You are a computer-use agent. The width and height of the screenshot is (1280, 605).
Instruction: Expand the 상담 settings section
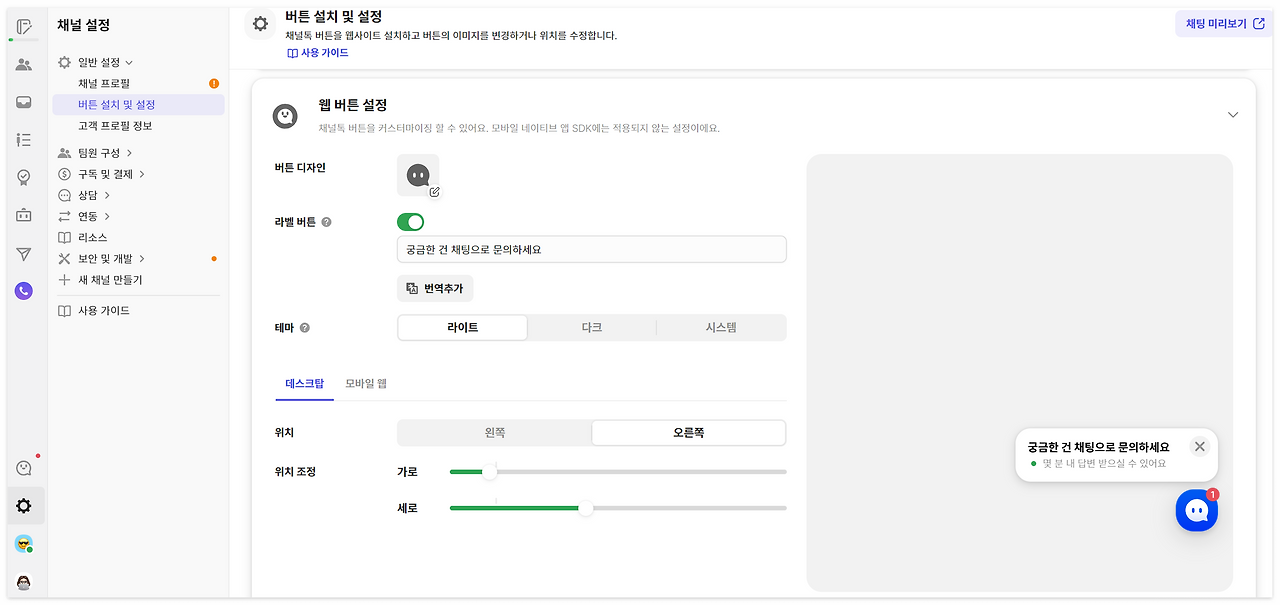point(90,194)
